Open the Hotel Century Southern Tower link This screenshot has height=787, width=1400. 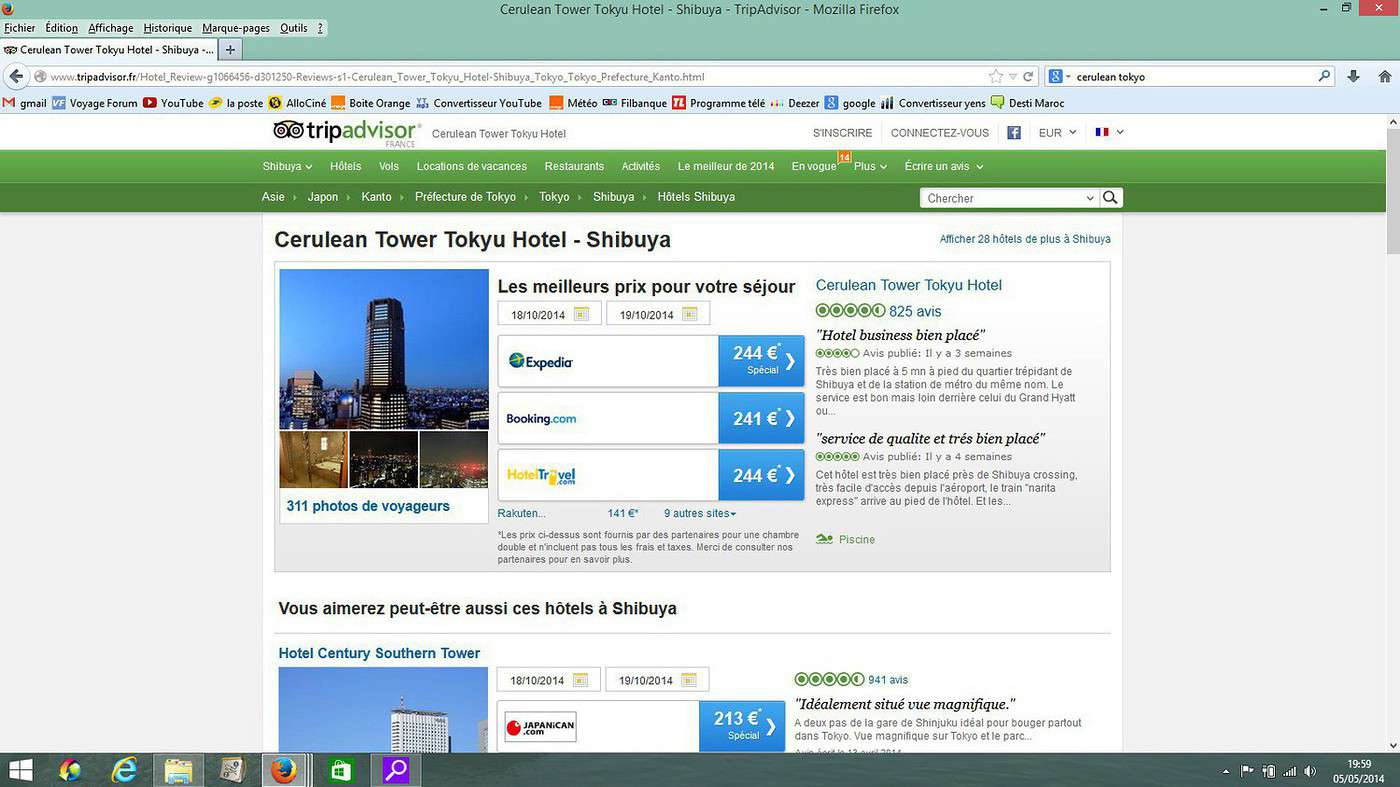point(379,653)
